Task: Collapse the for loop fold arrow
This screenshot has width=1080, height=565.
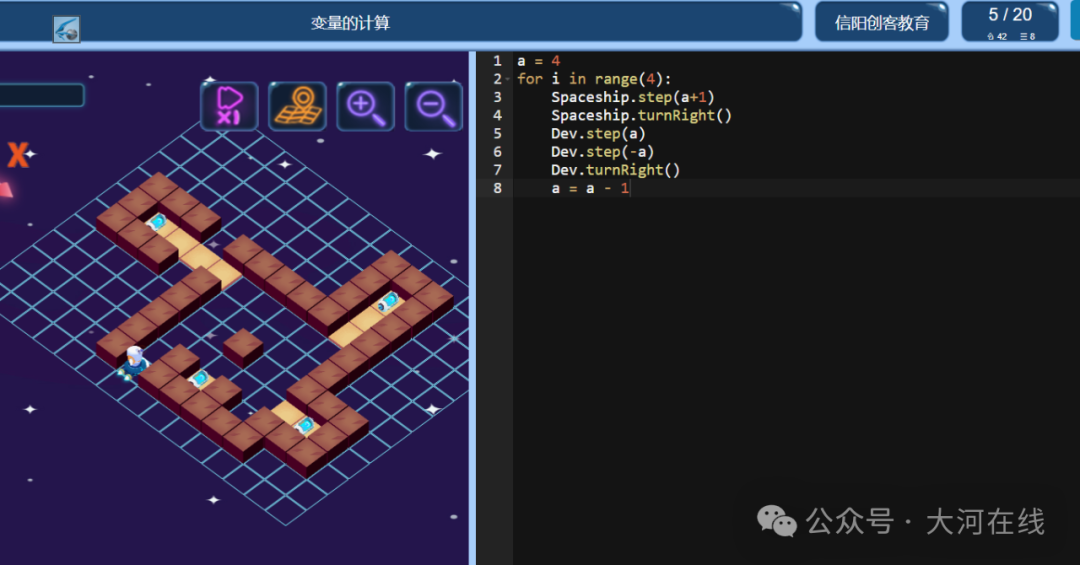Action: coord(508,79)
